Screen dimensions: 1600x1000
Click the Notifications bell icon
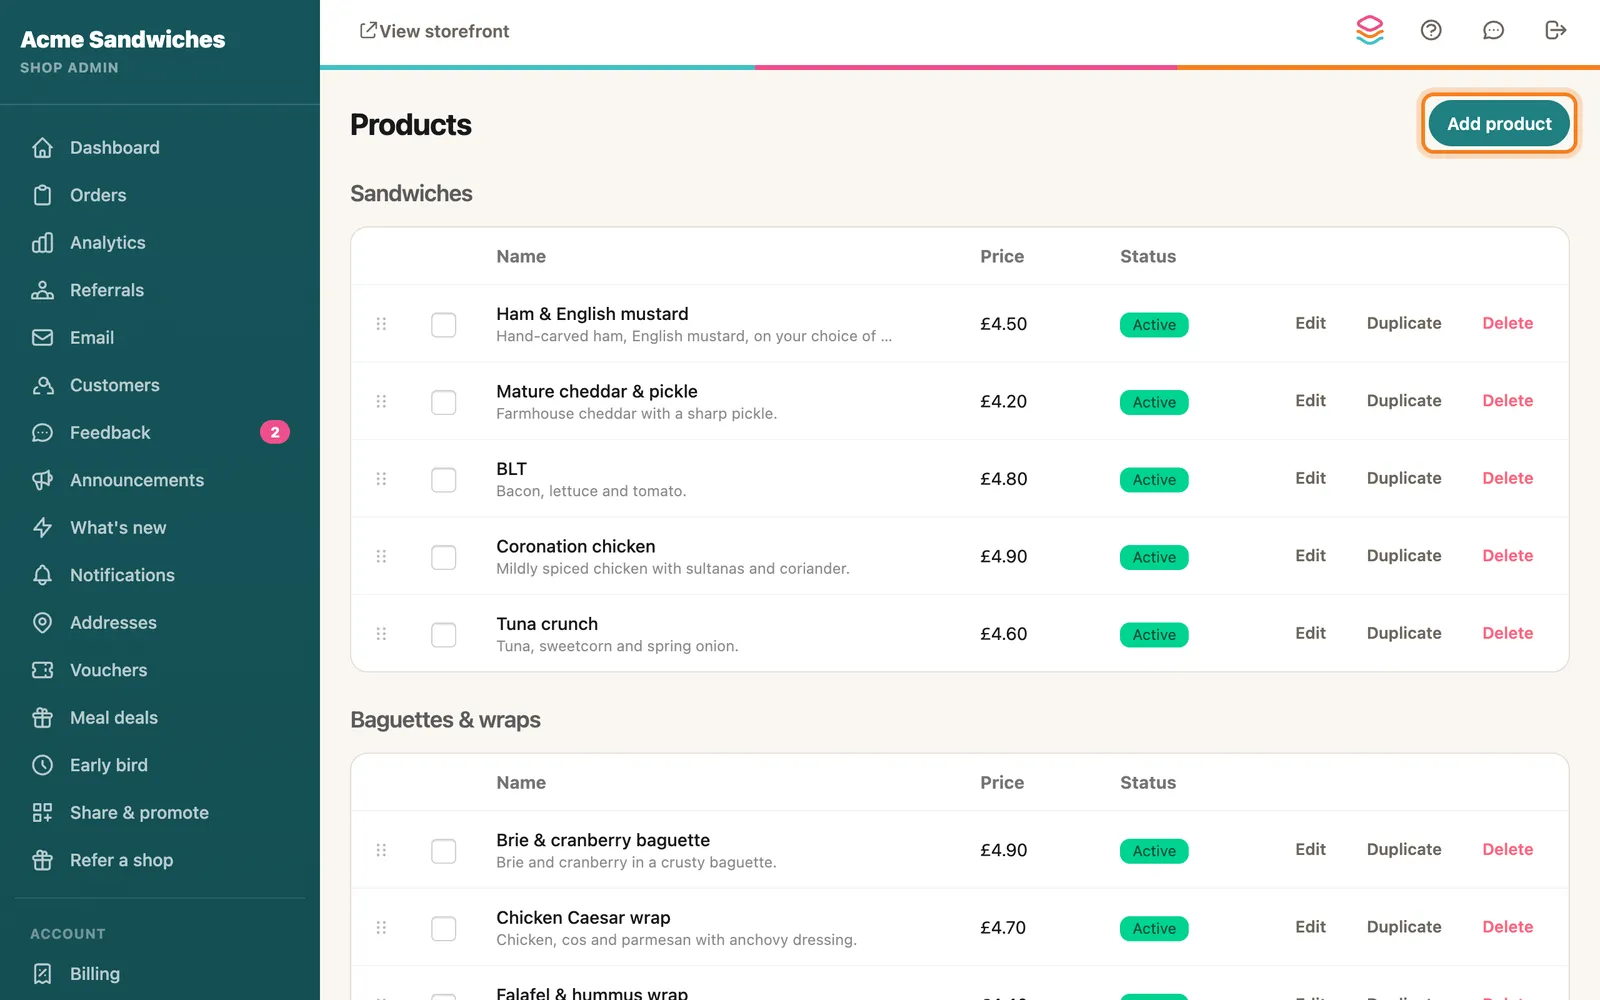click(x=42, y=575)
